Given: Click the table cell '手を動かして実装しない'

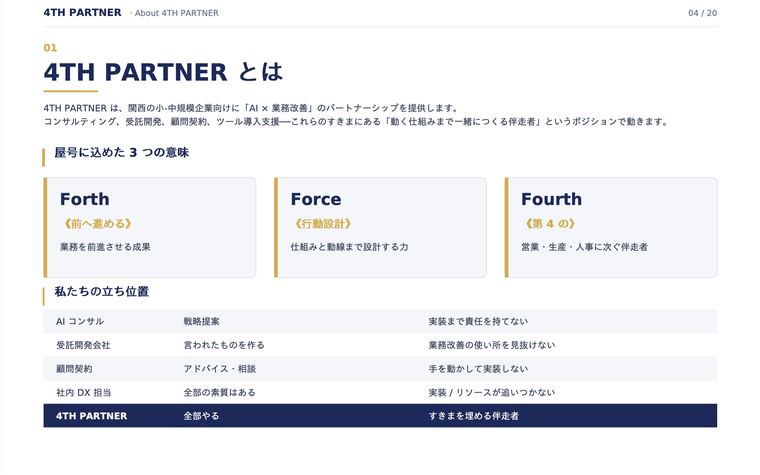Looking at the screenshot, I should (x=478, y=369).
